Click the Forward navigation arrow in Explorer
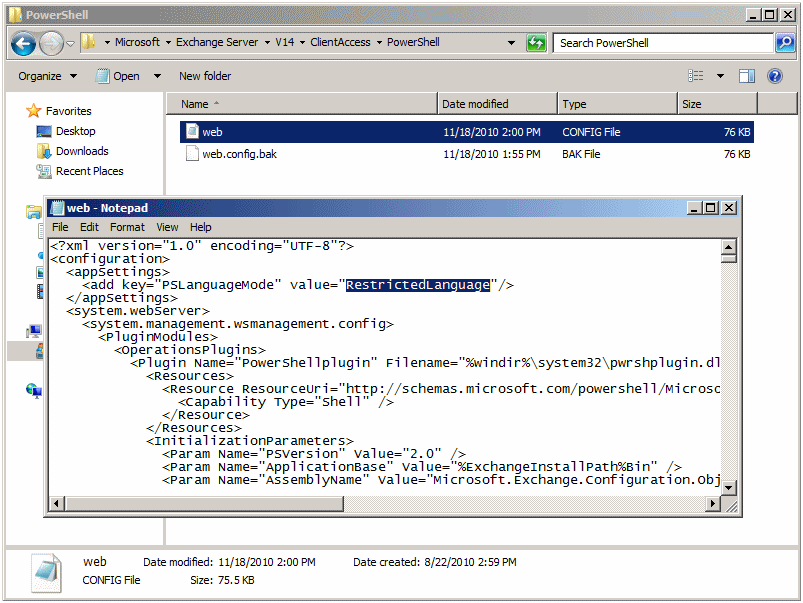This screenshot has height=603, width=803. (x=51, y=44)
